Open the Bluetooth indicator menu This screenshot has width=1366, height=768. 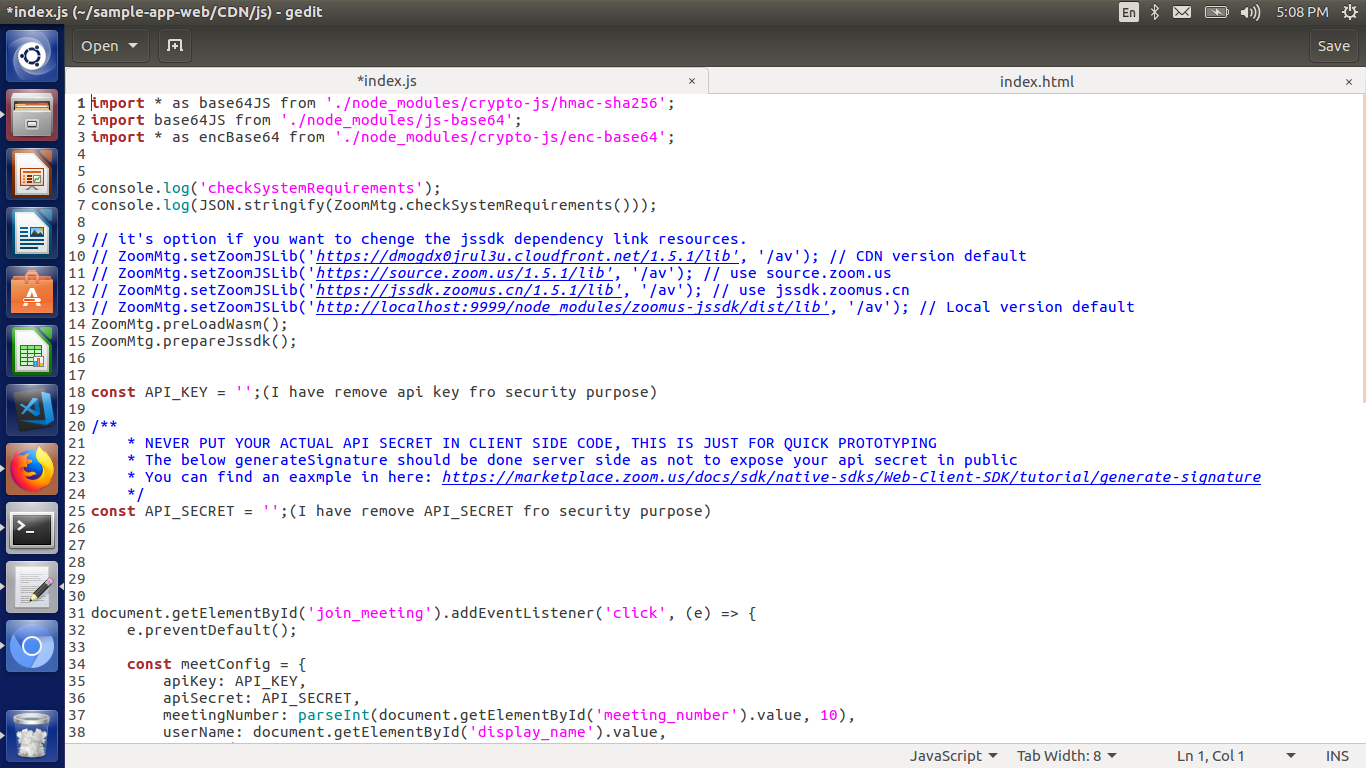click(x=1154, y=12)
